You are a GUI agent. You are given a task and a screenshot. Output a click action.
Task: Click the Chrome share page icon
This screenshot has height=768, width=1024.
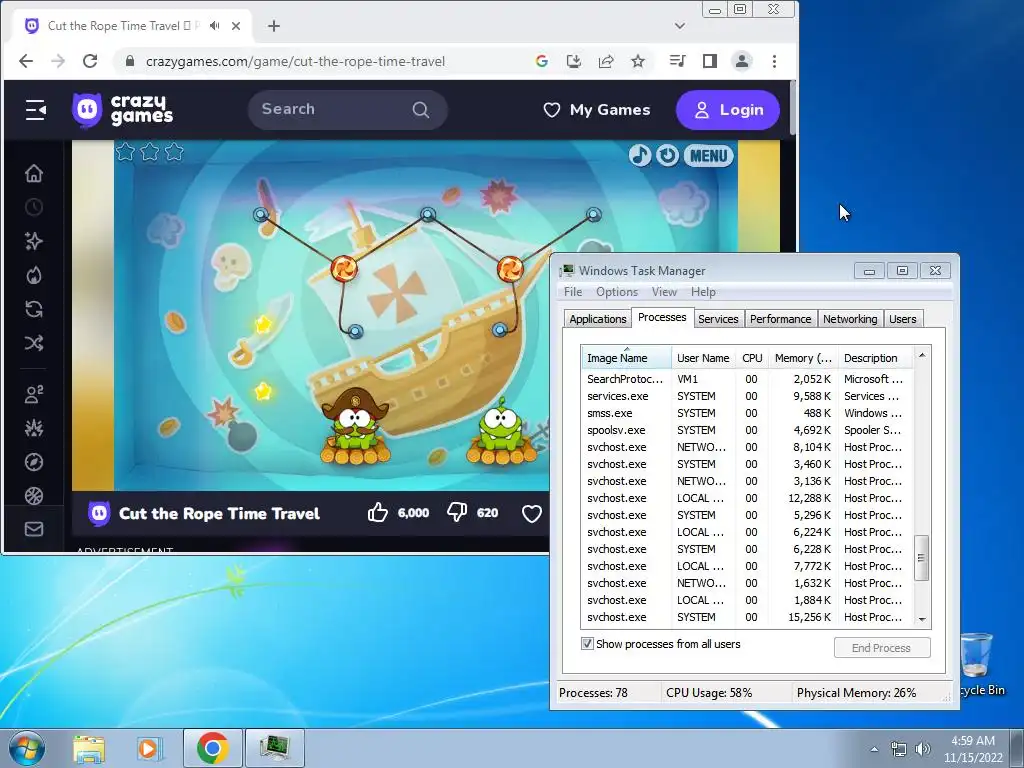point(606,61)
